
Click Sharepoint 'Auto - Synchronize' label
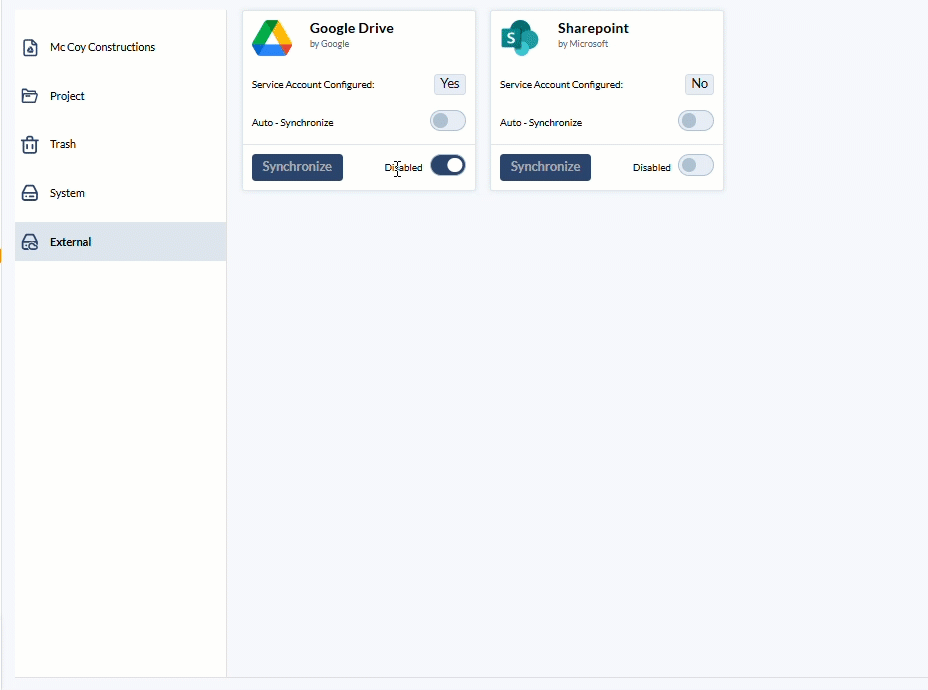541,122
